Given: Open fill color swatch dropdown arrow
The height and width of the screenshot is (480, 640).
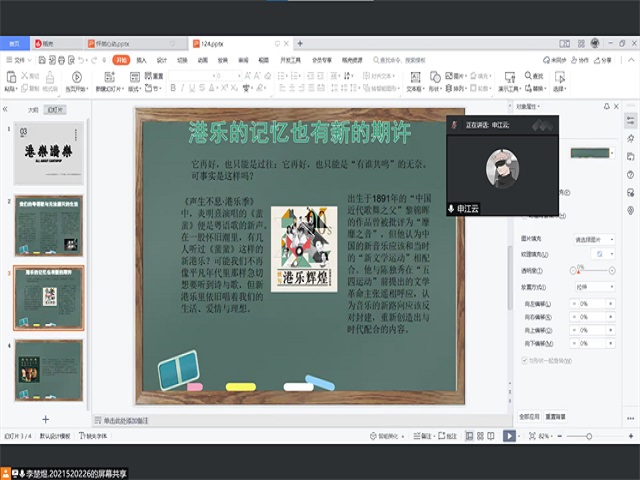Looking at the screenshot, I should point(612,153).
